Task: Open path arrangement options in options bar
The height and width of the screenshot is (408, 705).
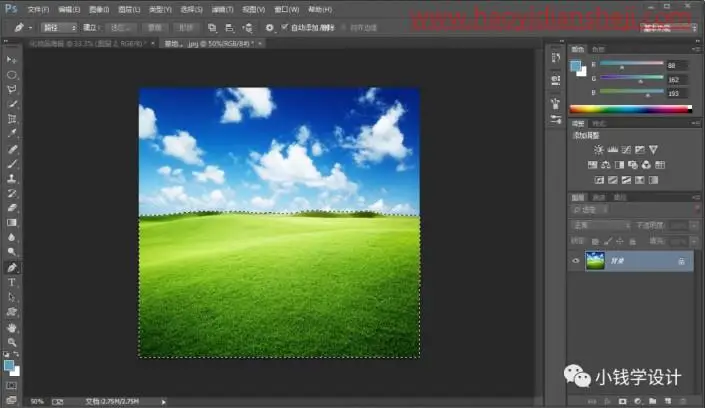Action: 247,28
